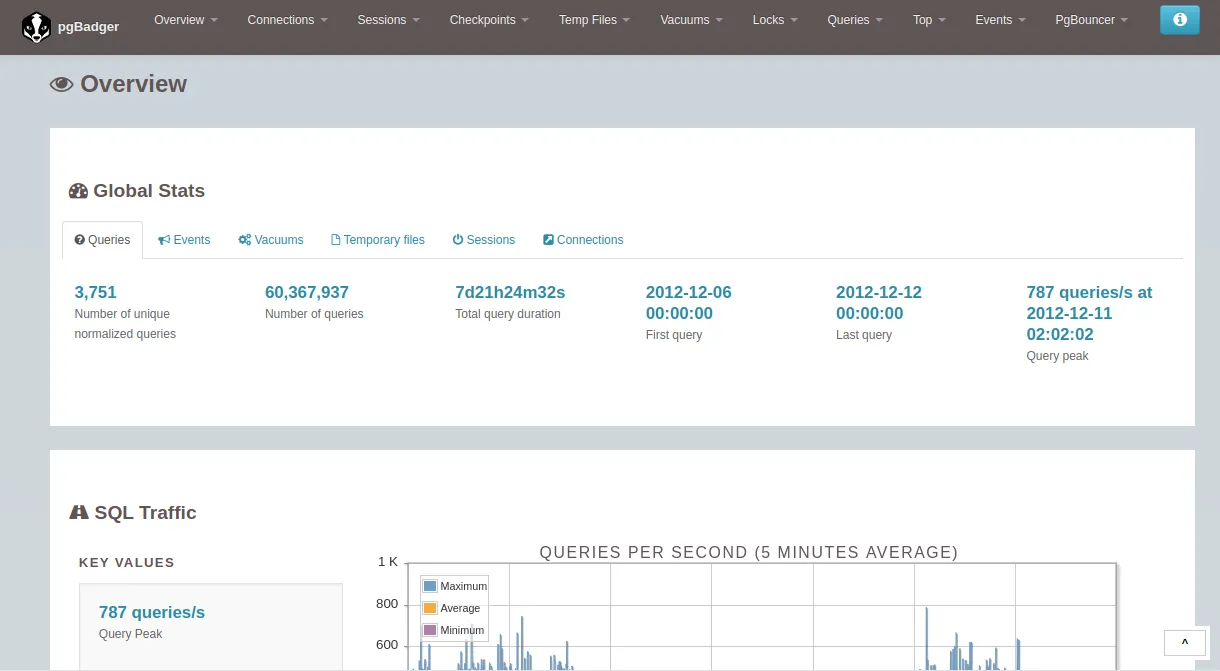Switch to the Temporary files tab
This screenshot has width=1220, height=671.
pos(378,240)
